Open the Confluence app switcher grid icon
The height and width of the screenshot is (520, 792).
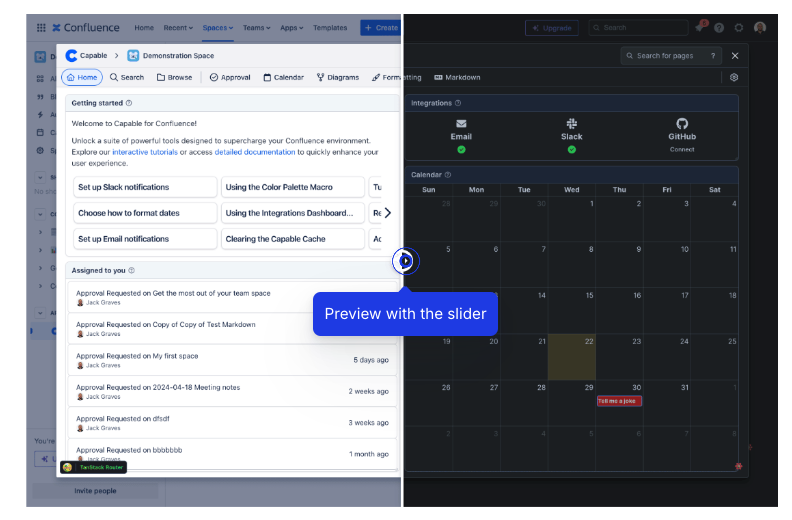40,28
